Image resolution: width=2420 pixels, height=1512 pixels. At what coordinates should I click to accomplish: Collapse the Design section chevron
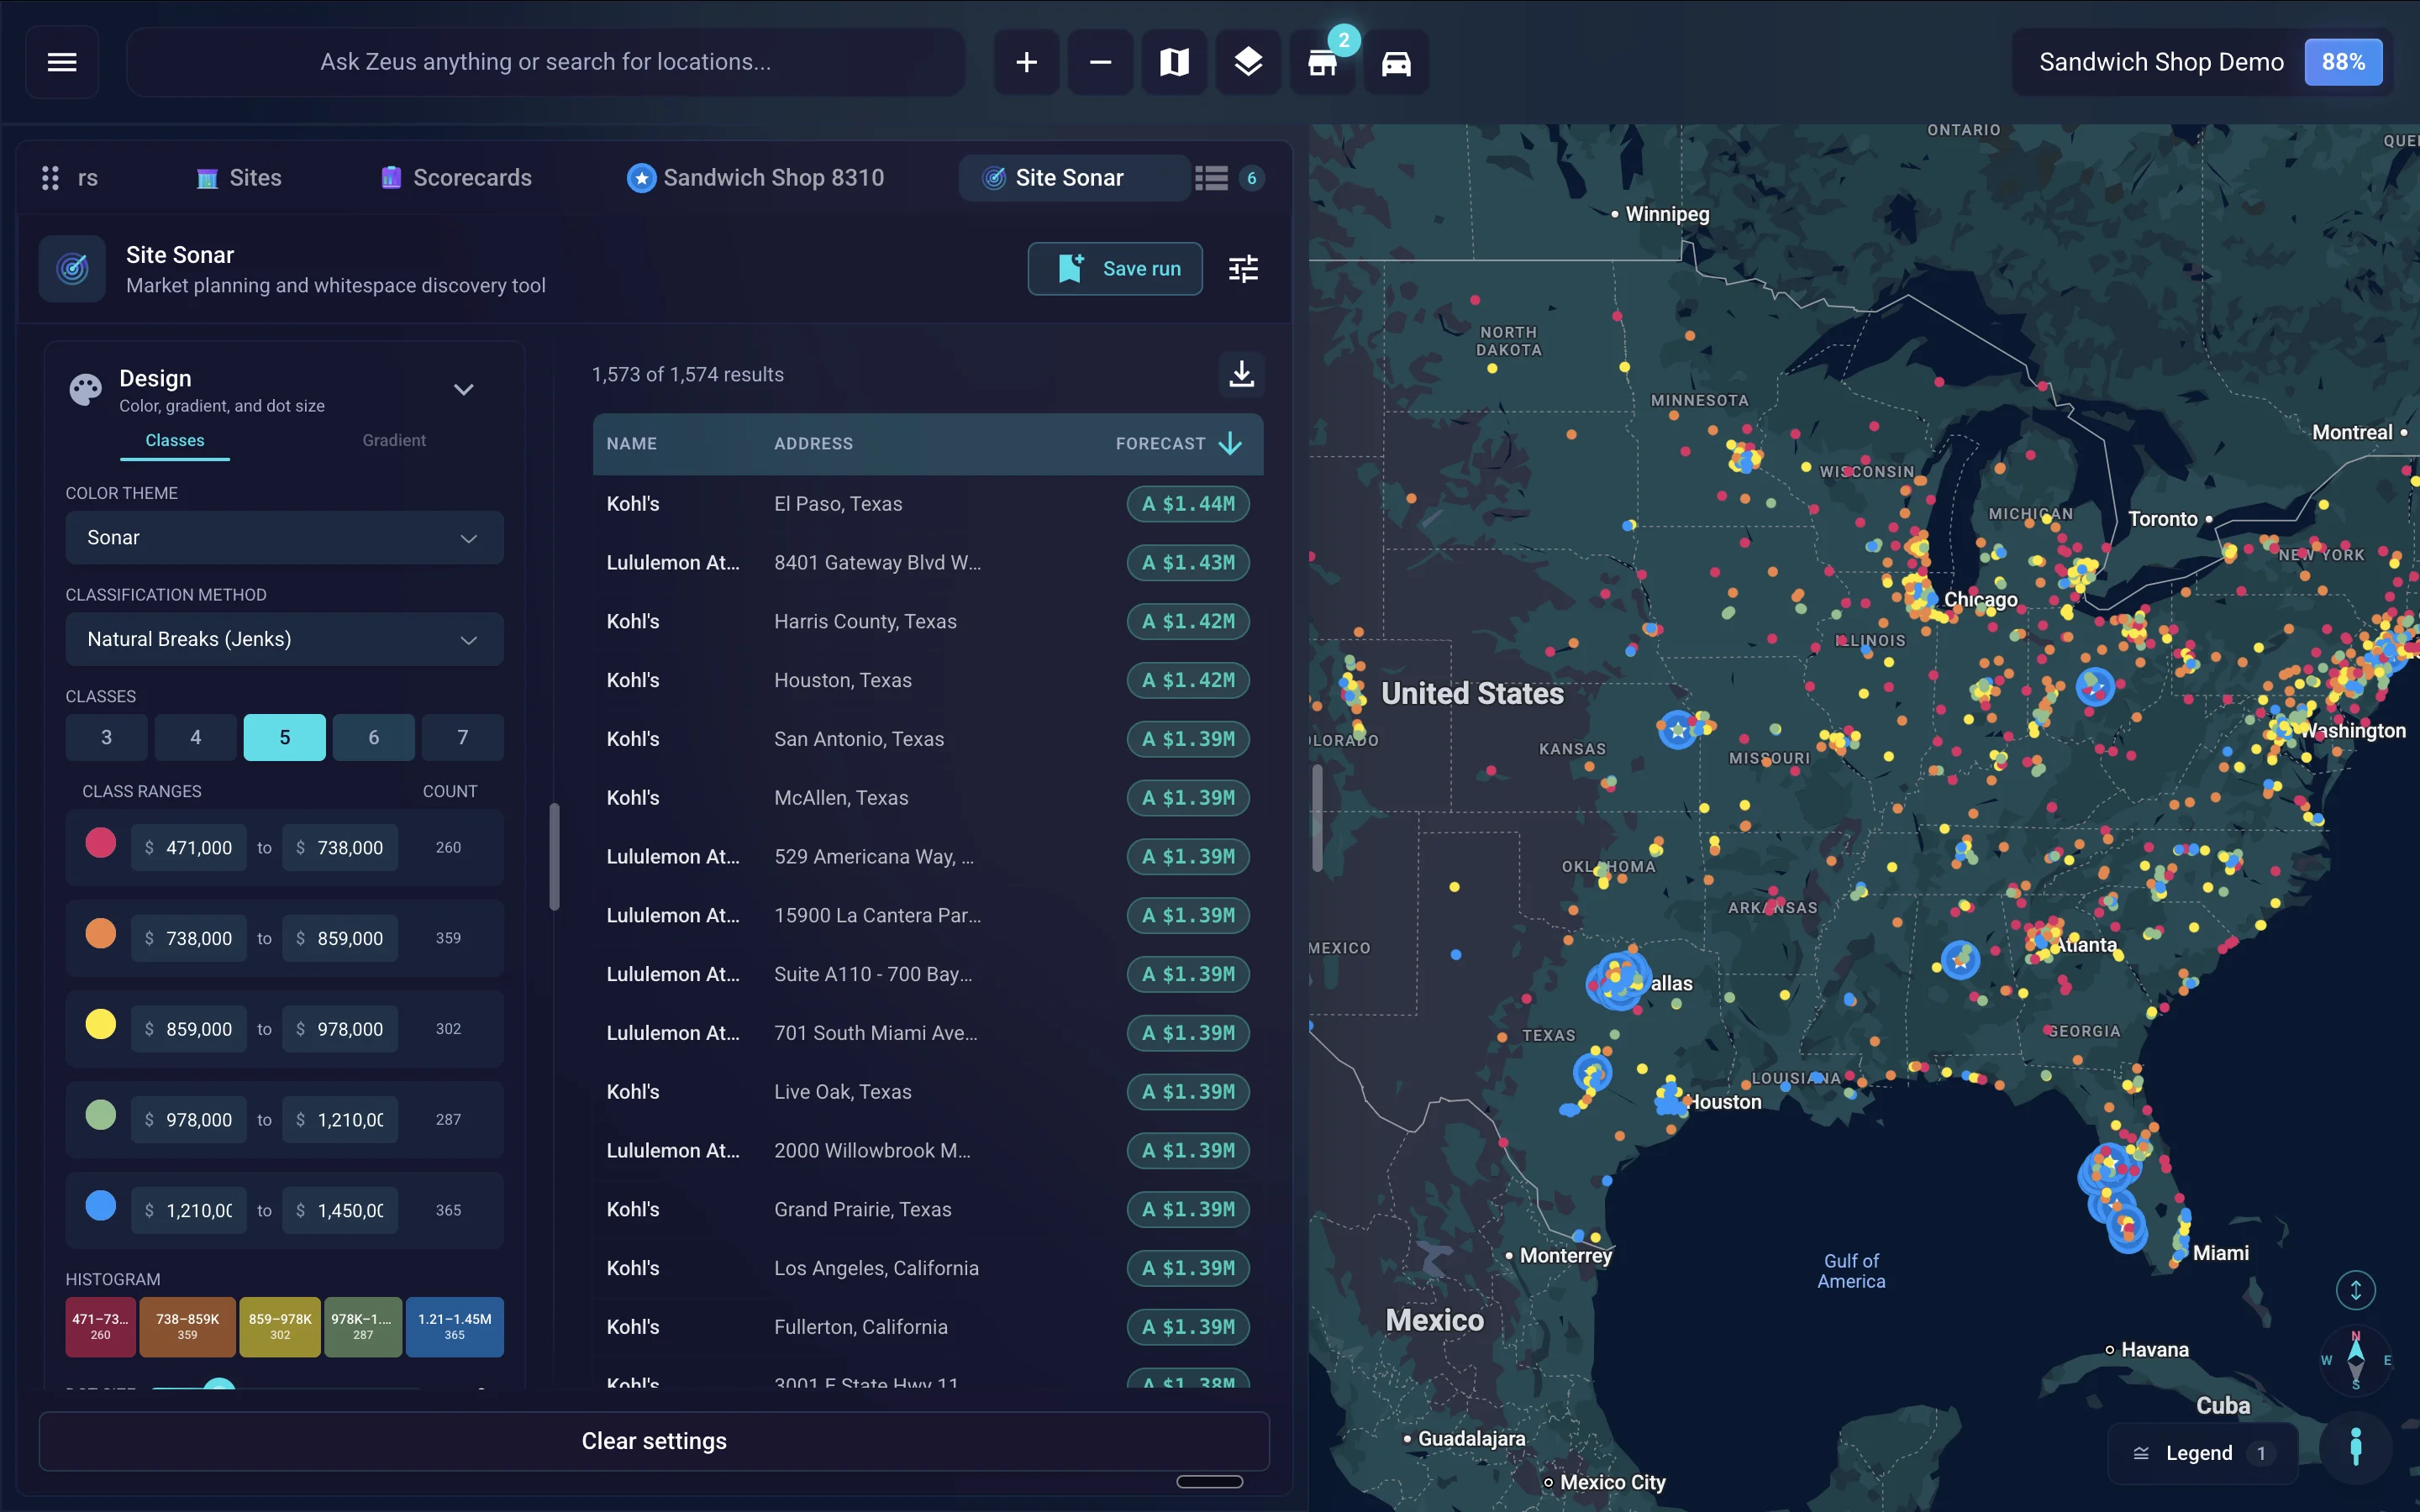[463, 389]
